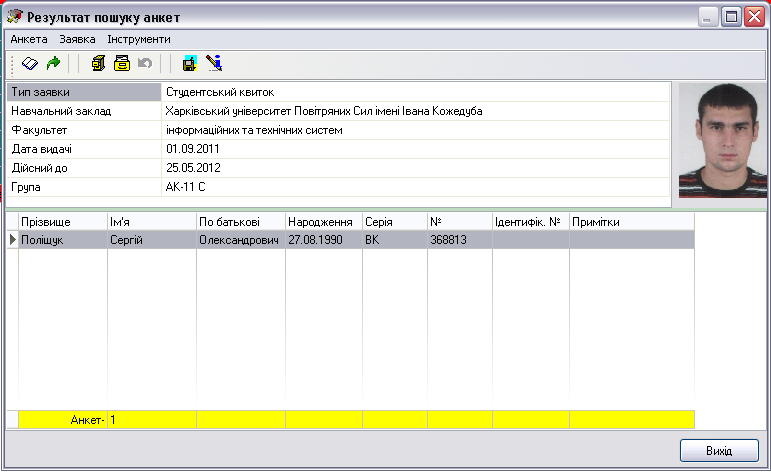Click the faculty value інформаційних та технічних систем
This screenshot has height=472, width=771.
(254, 130)
